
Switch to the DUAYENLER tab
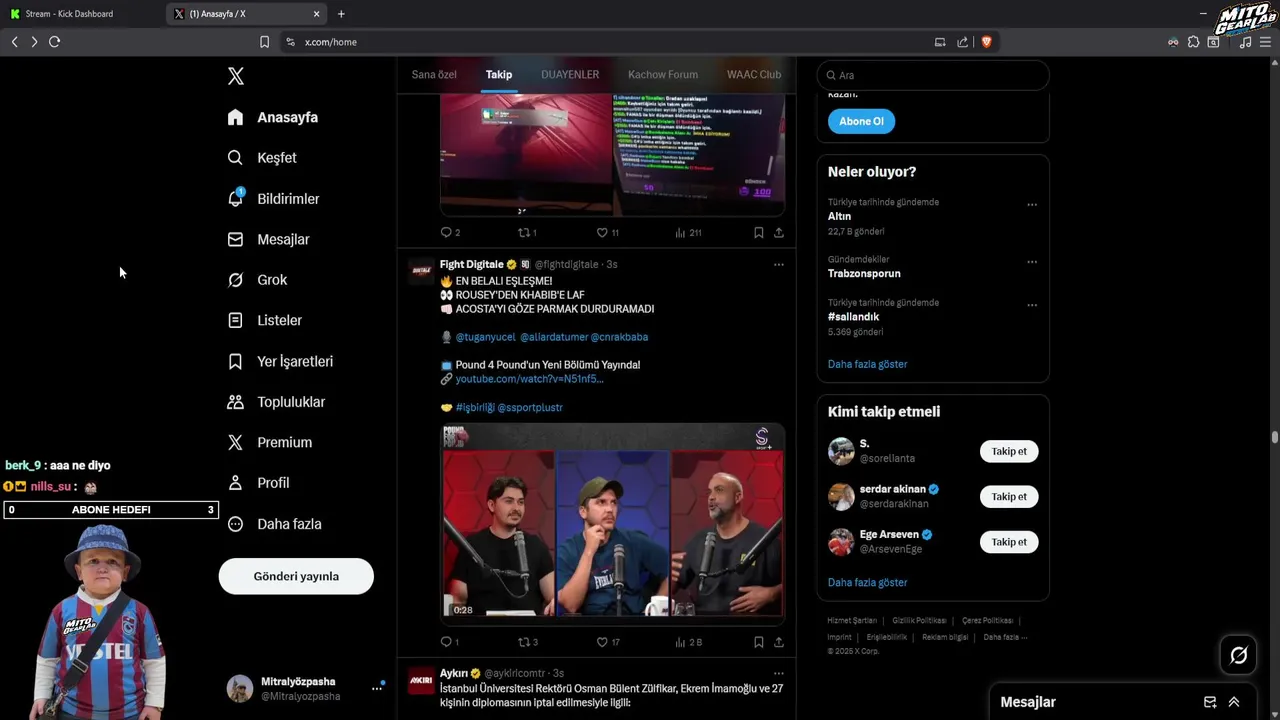click(570, 75)
